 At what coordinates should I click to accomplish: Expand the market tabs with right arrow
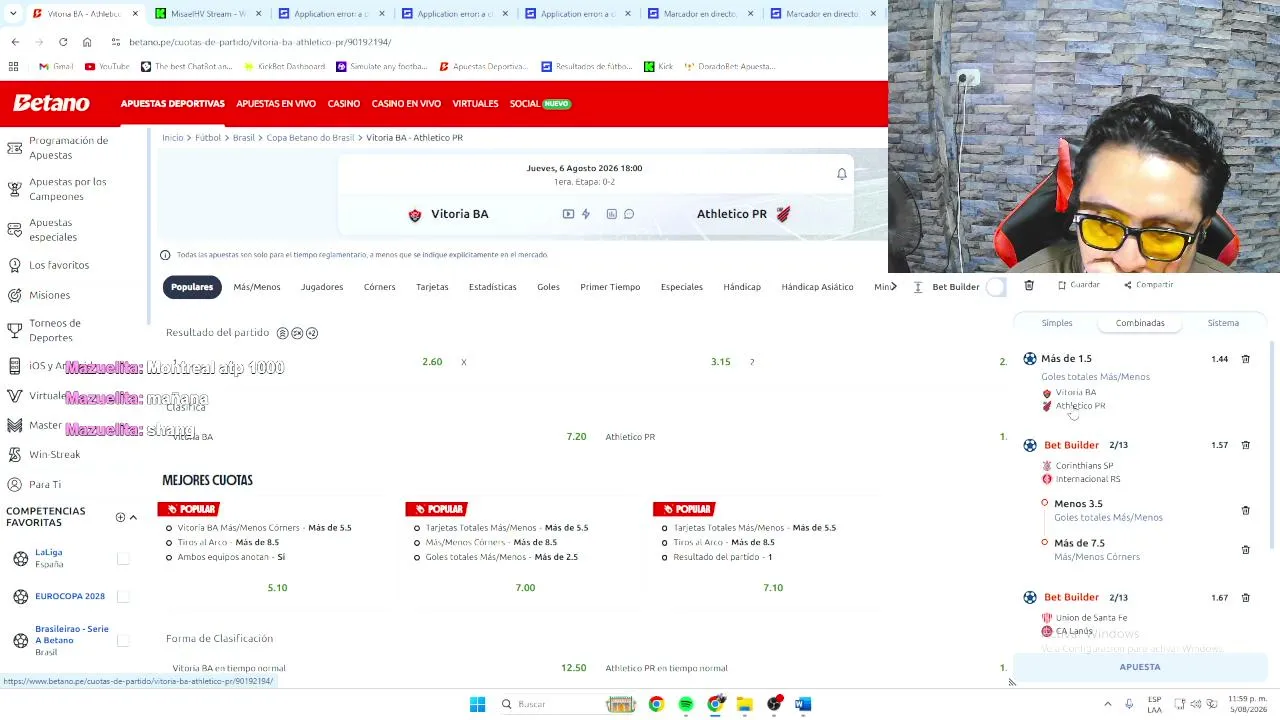pos(894,287)
